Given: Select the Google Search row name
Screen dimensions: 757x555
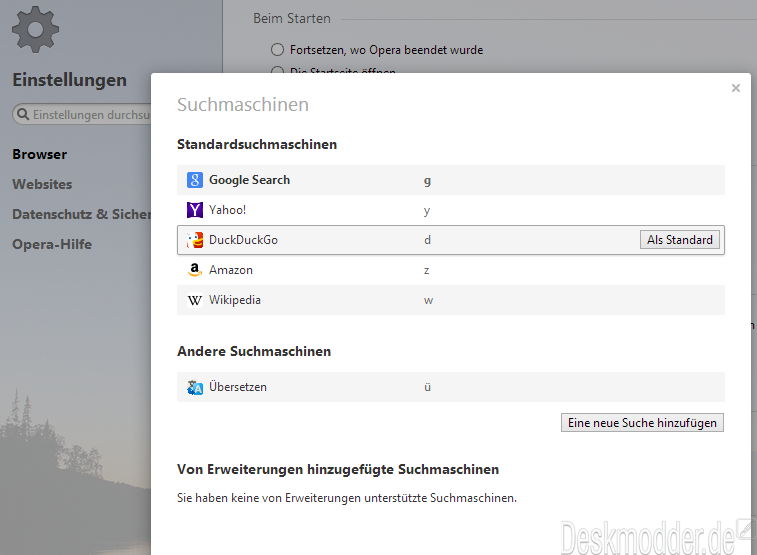Looking at the screenshot, I should [249, 180].
